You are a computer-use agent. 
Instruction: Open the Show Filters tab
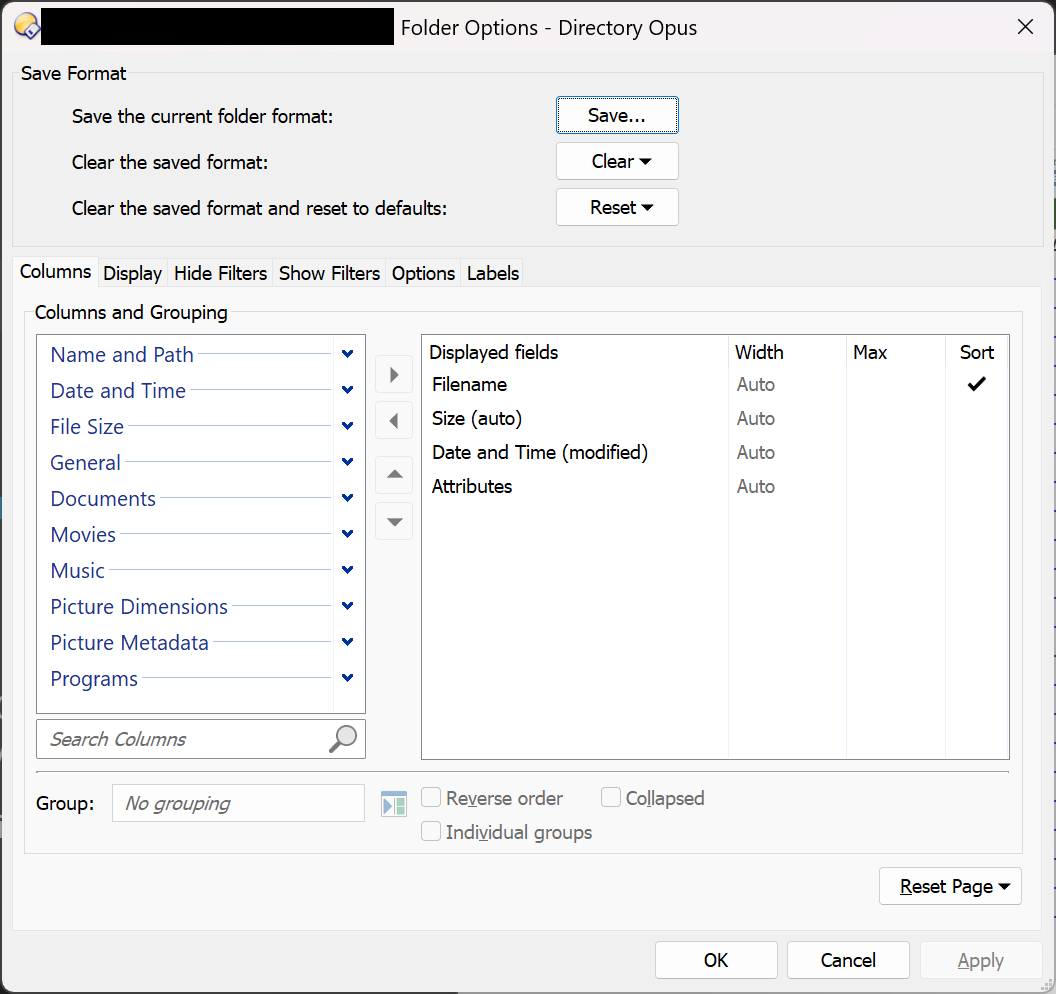point(329,273)
